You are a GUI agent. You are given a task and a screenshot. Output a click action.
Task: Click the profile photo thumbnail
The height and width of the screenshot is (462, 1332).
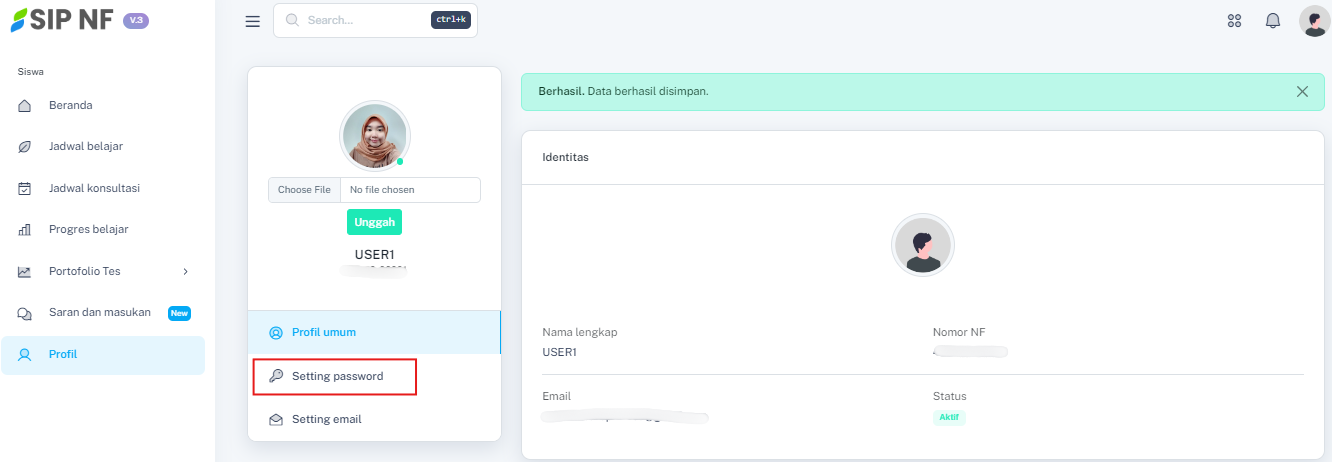tap(374, 136)
